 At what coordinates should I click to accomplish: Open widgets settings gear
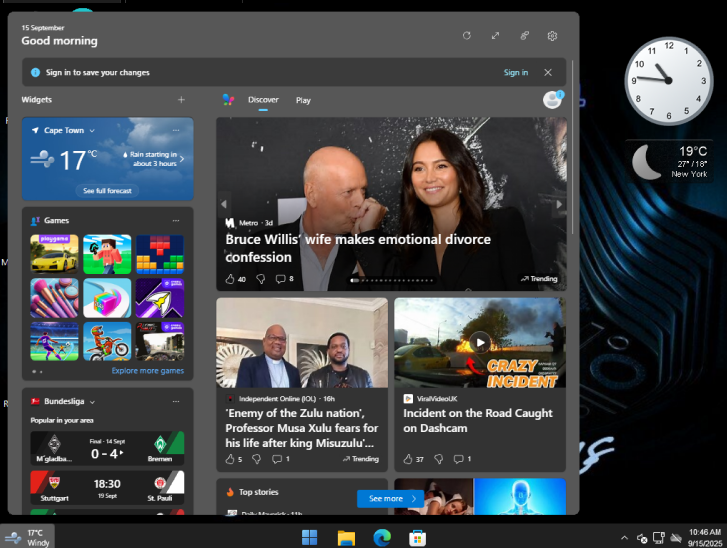tap(552, 36)
